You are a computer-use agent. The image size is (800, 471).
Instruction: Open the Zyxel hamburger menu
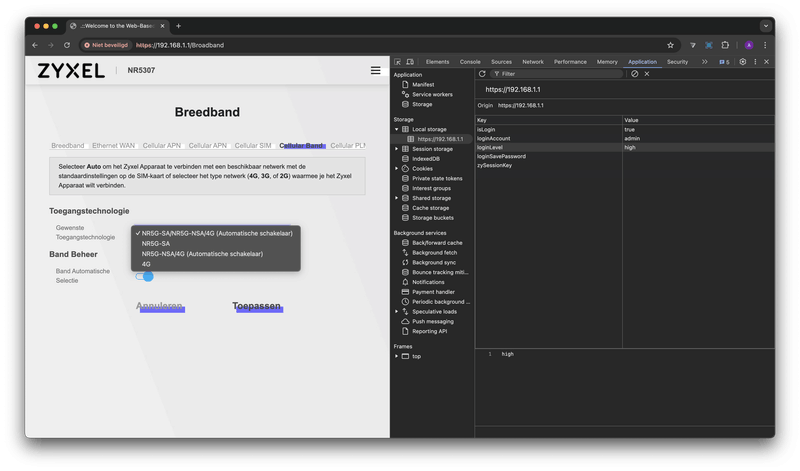375,71
